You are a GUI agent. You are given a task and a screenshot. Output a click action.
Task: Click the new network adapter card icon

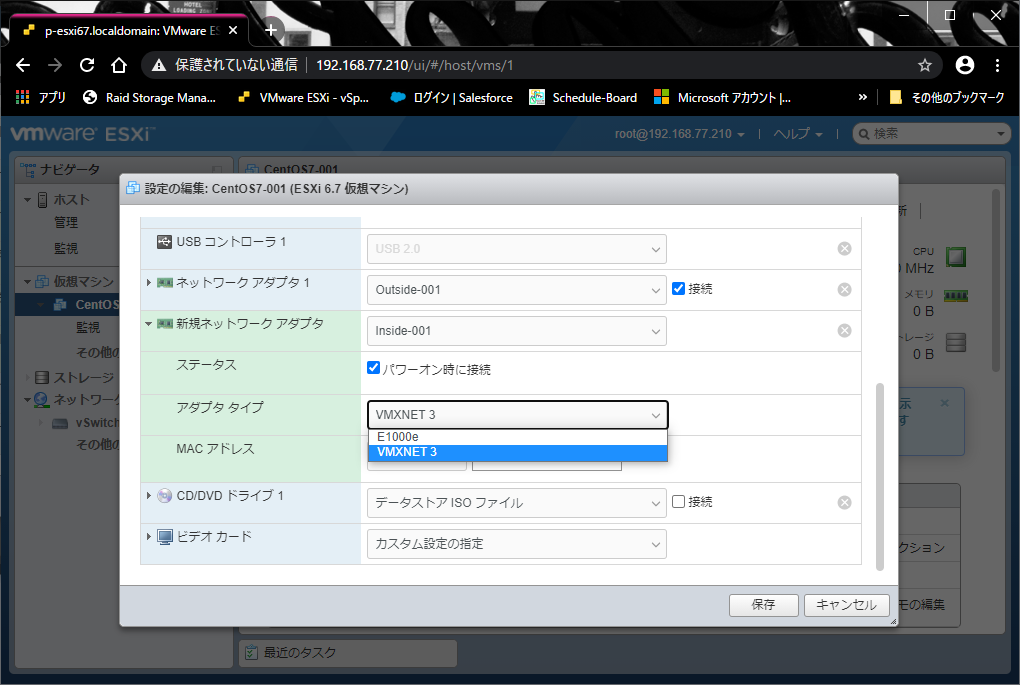click(x=165, y=324)
